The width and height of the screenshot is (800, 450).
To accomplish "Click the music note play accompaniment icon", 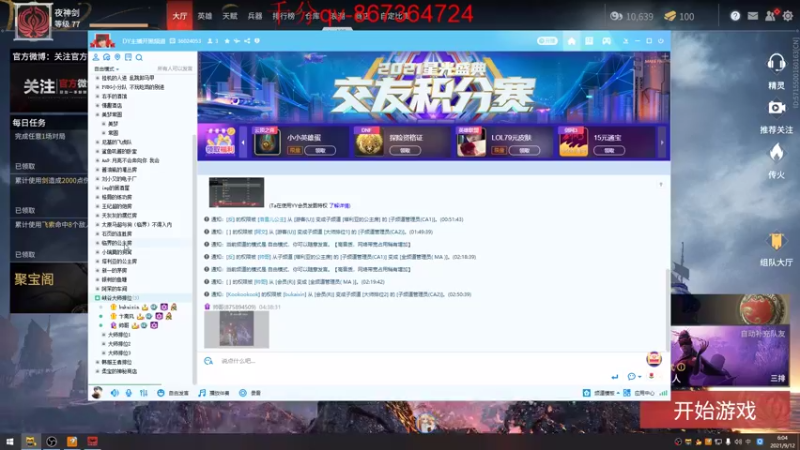I will click(x=202, y=393).
